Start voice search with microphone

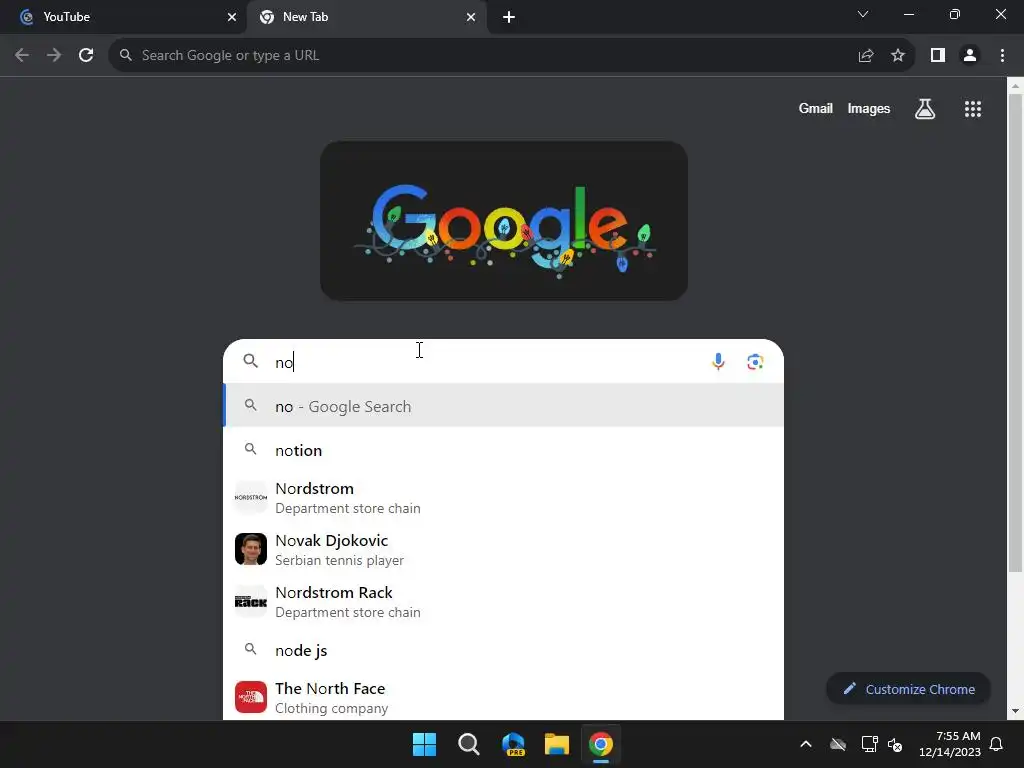(718, 361)
